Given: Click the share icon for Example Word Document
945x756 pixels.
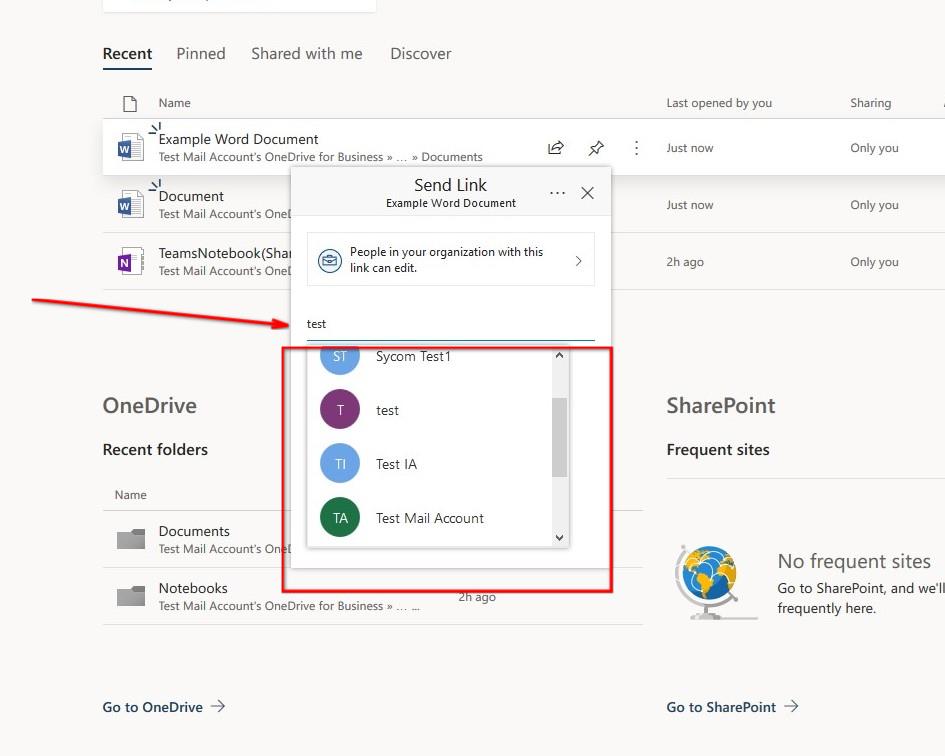Looking at the screenshot, I should [556, 148].
